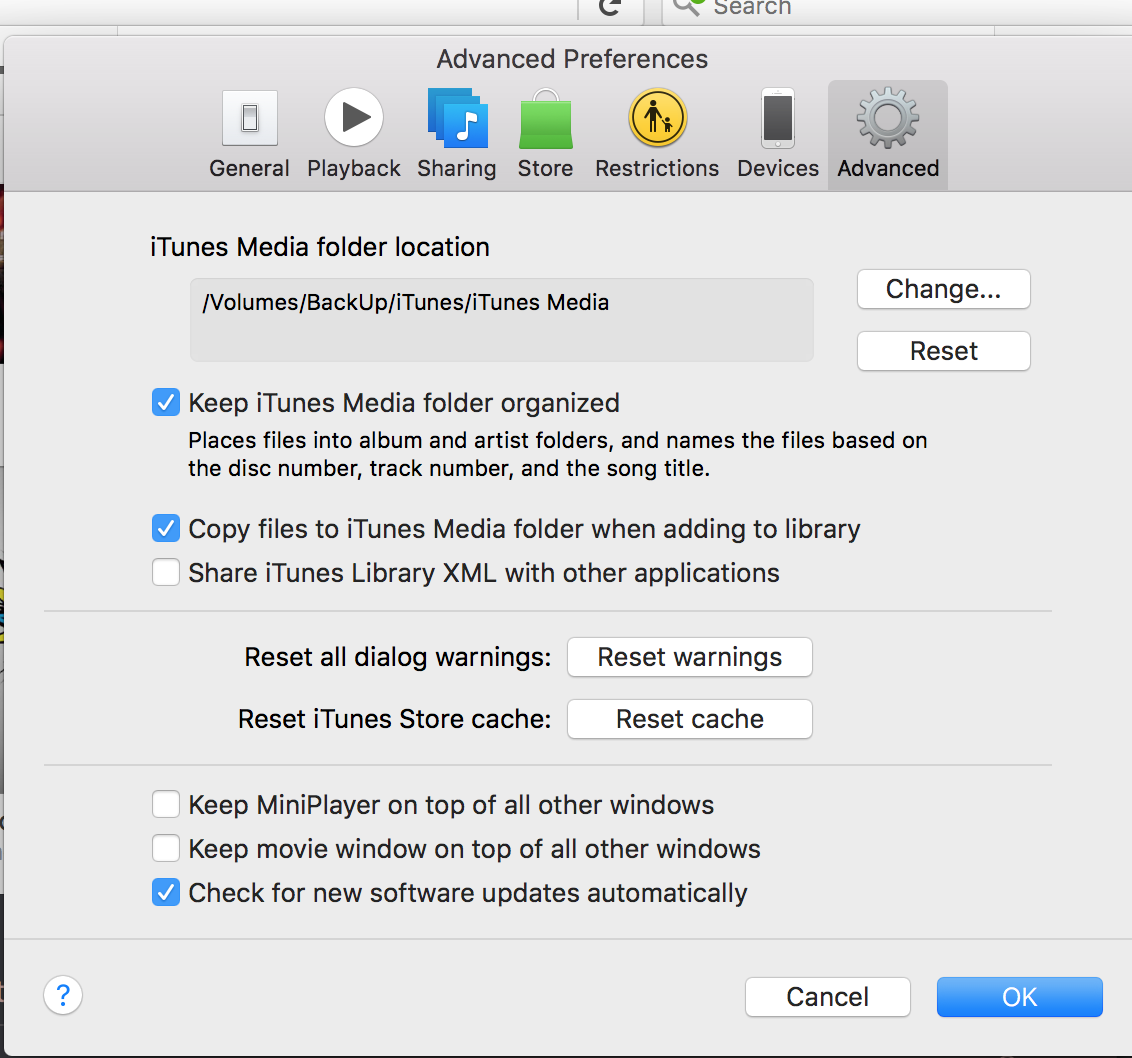Click the Store tab label
This screenshot has height=1058, width=1132.
pyautogui.click(x=546, y=168)
